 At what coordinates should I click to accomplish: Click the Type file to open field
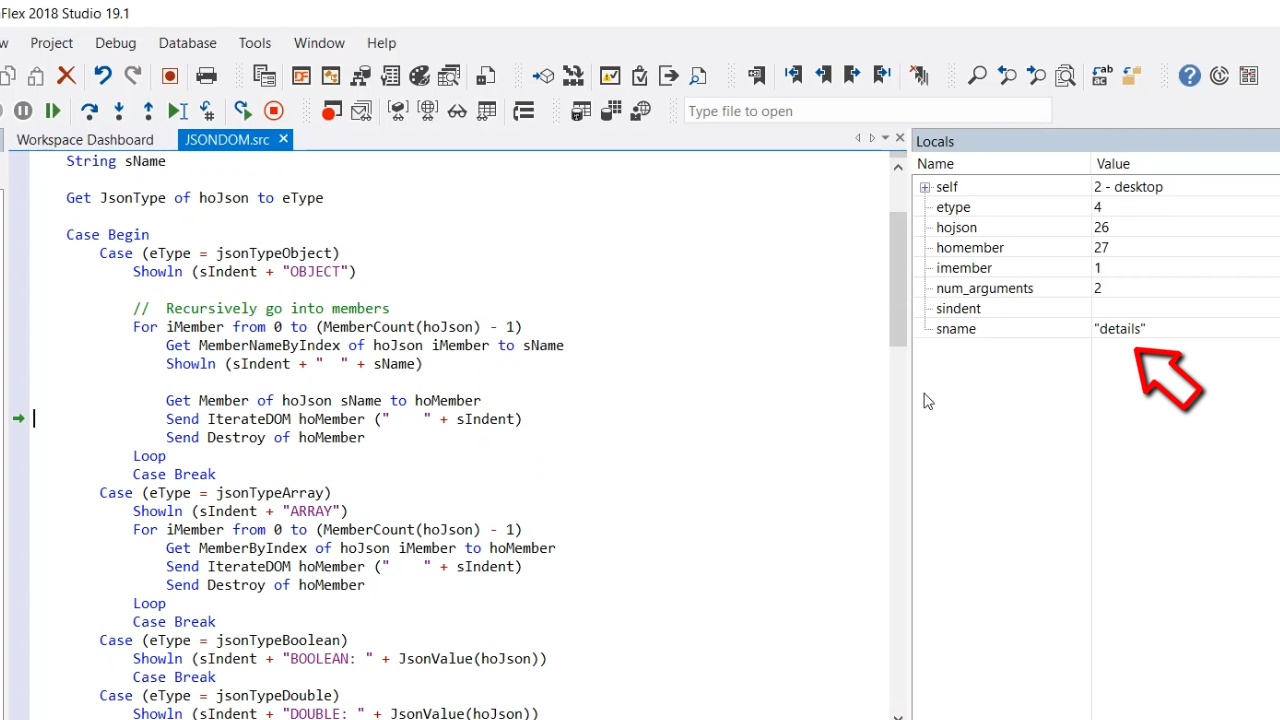pos(867,111)
